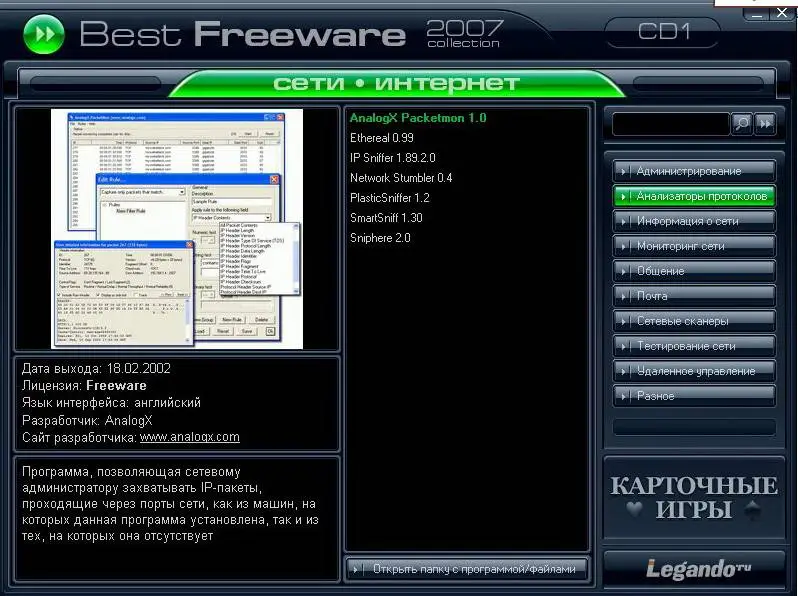The height and width of the screenshot is (596, 798).
Task: Open the Сетевые сканеры category
Action: pos(694,321)
